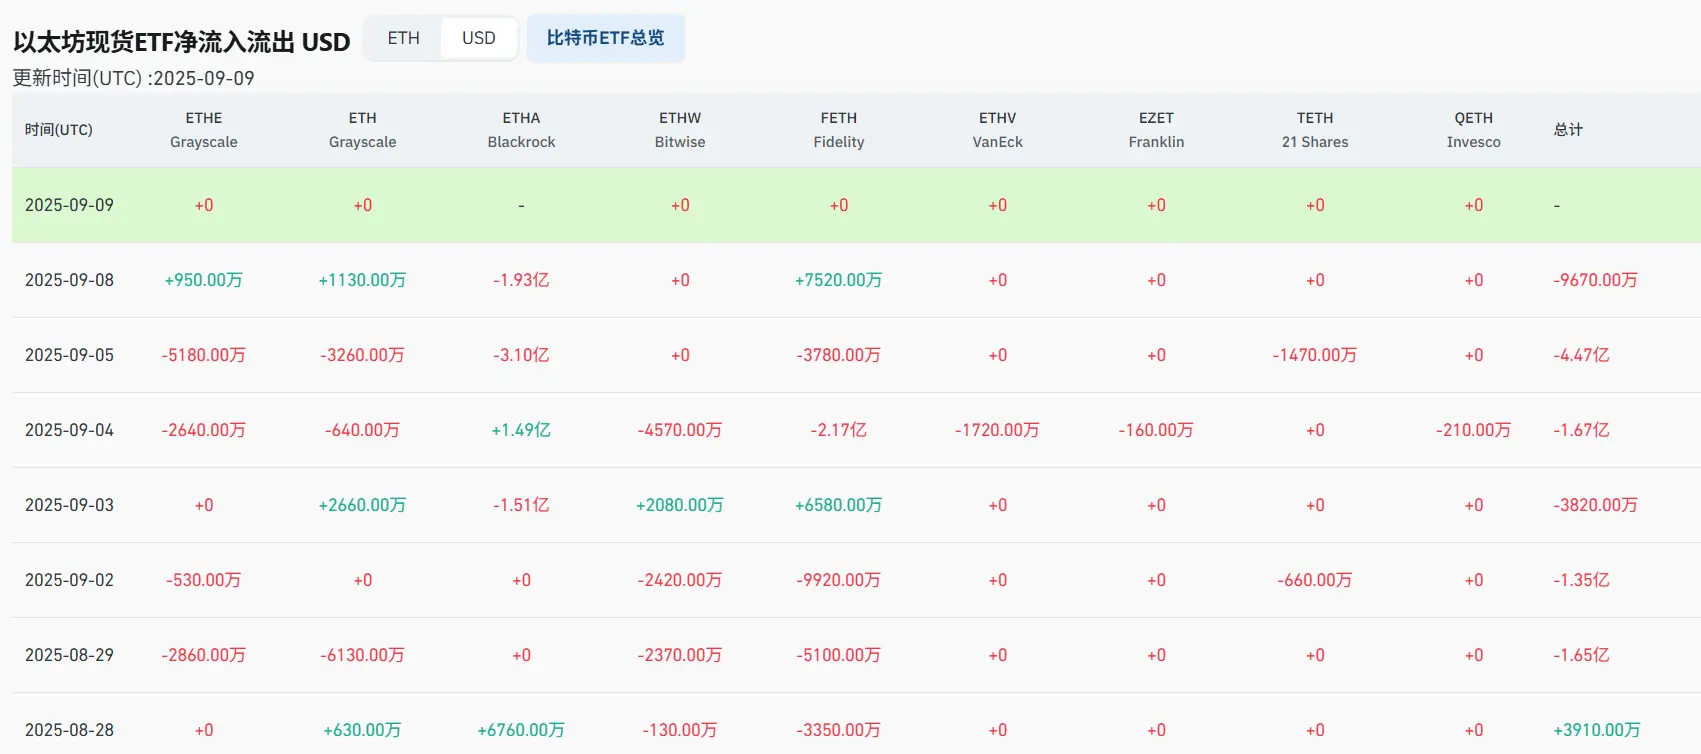Select the USD unit toggle
The image size is (1701, 754).
click(x=479, y=38)
